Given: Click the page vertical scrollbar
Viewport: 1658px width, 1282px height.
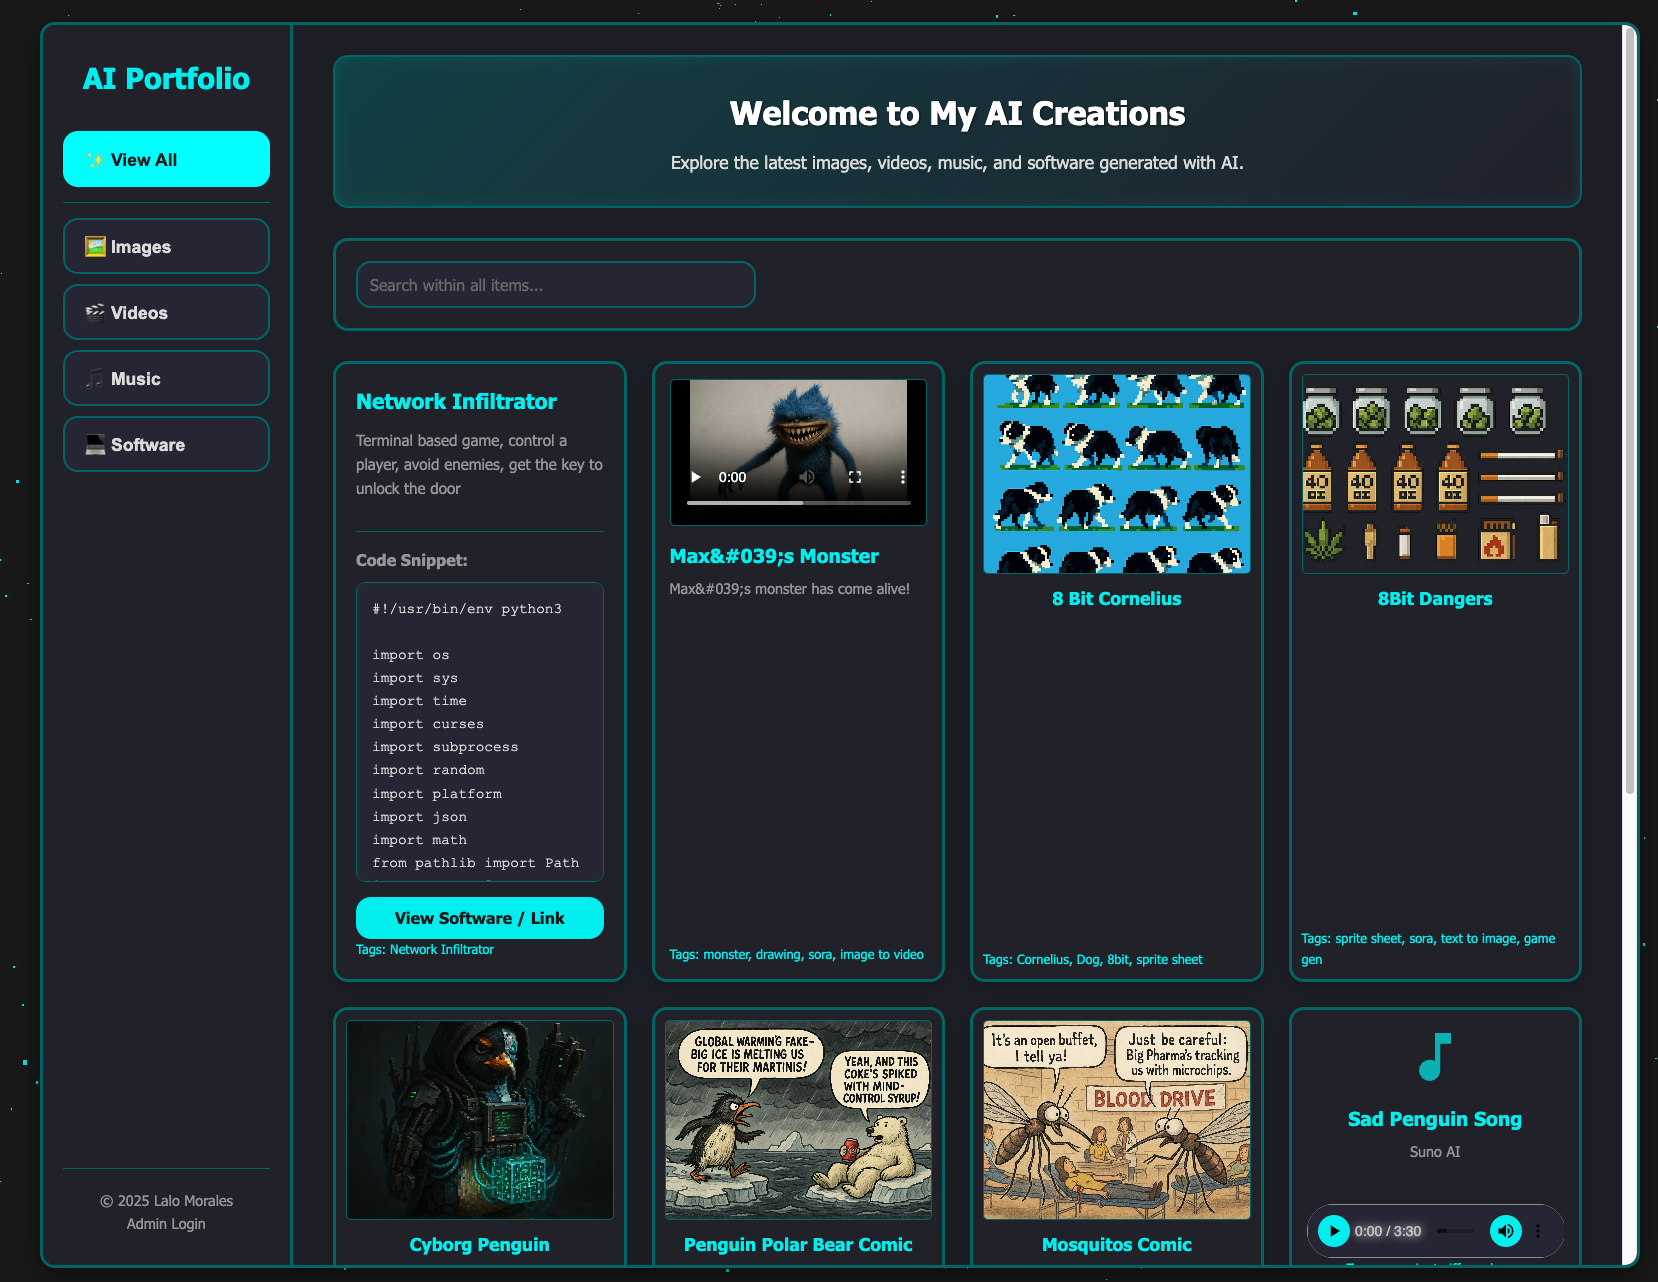Looking at the screenshot, I should click(1629, 410).
